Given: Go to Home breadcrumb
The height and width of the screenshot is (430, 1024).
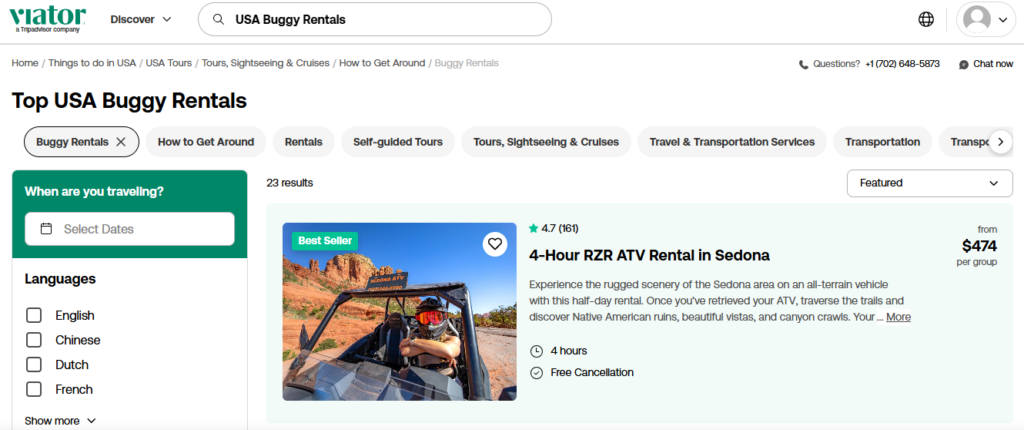Looking at the screenshot, I should tap(25, 63).
